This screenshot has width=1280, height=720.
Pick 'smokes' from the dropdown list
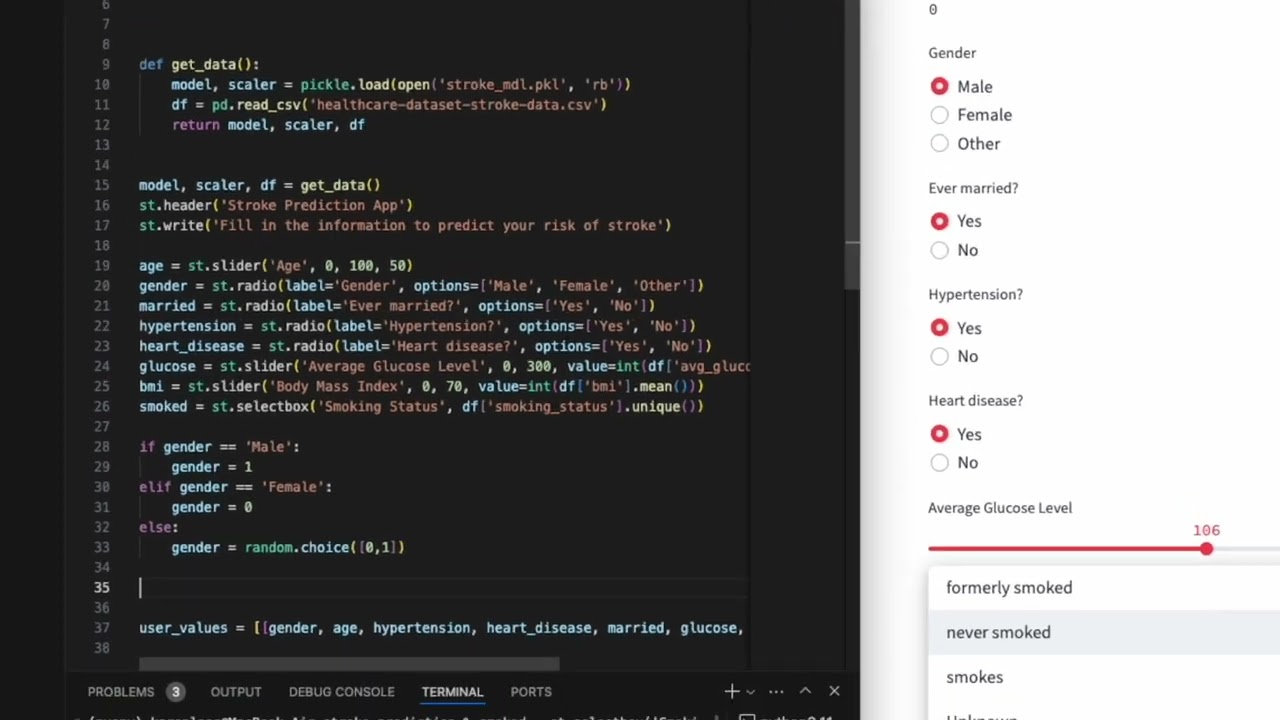pyautogui.click(x=1104, y=677)
